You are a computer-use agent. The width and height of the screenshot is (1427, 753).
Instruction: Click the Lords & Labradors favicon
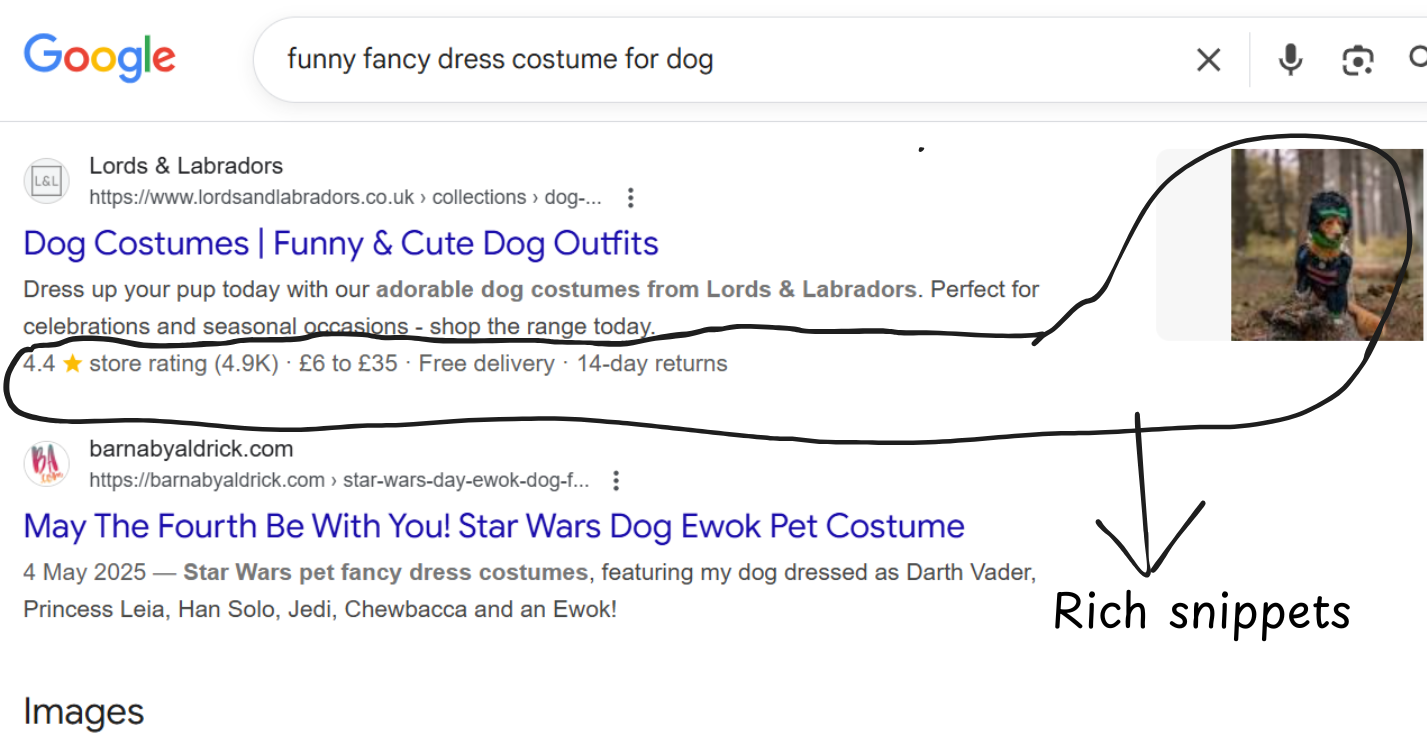[46, 181]
